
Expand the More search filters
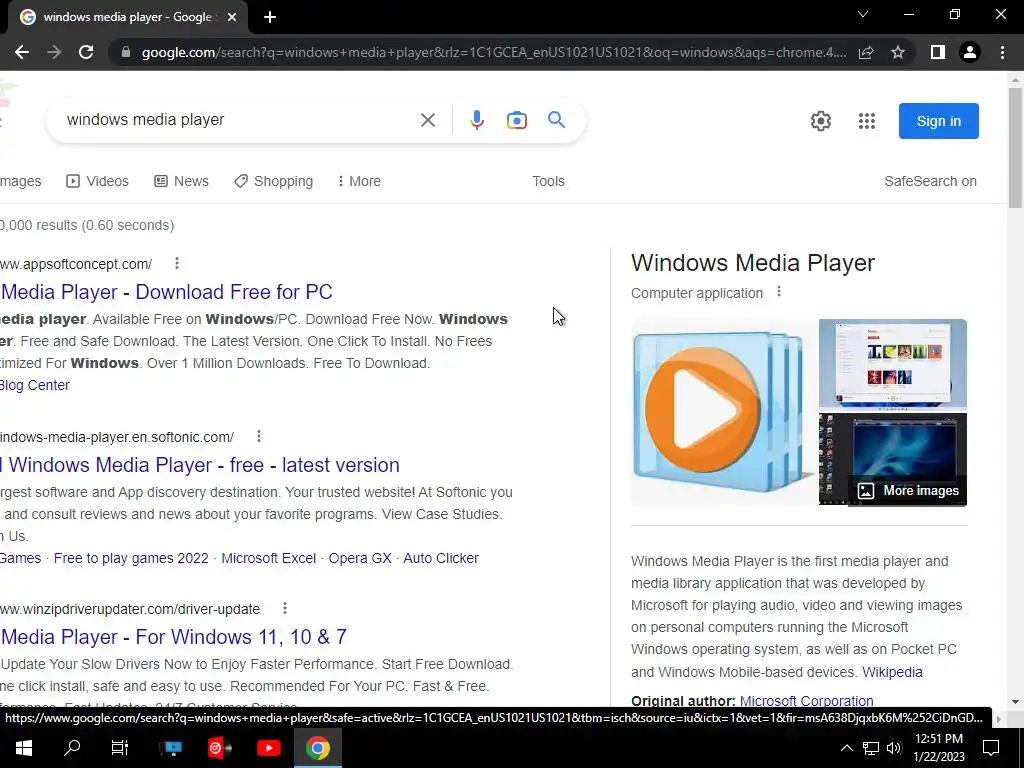tap(359, 182)
